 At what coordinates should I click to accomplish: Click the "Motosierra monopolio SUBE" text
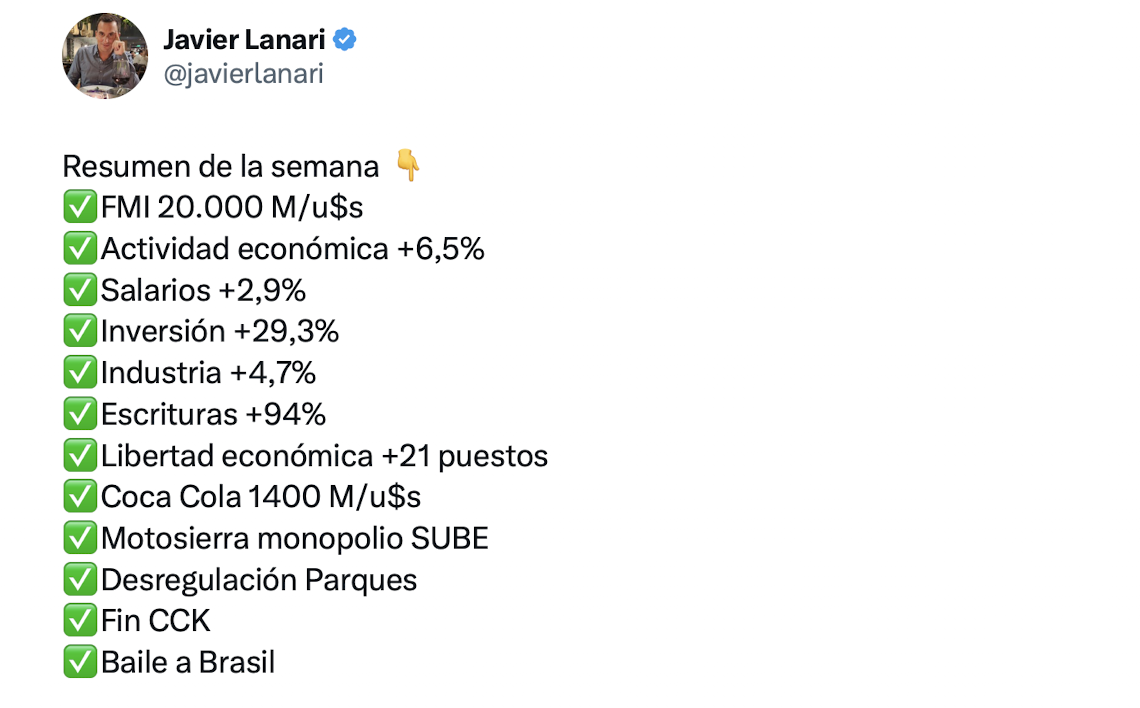[295, 539]
